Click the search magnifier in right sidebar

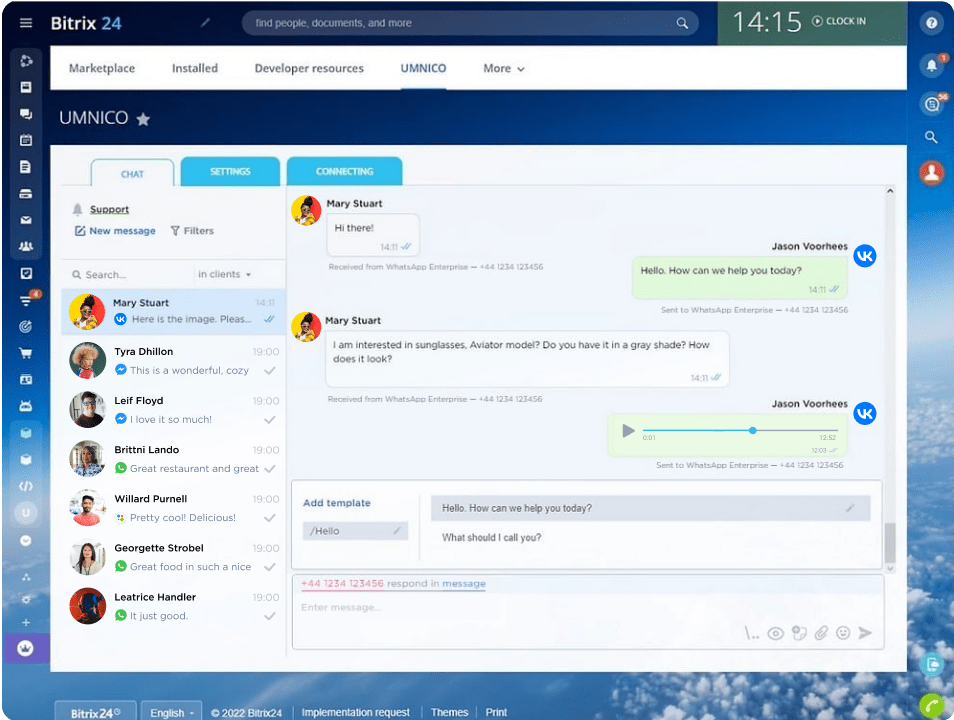pyautogui.click(x=931, y=137)
